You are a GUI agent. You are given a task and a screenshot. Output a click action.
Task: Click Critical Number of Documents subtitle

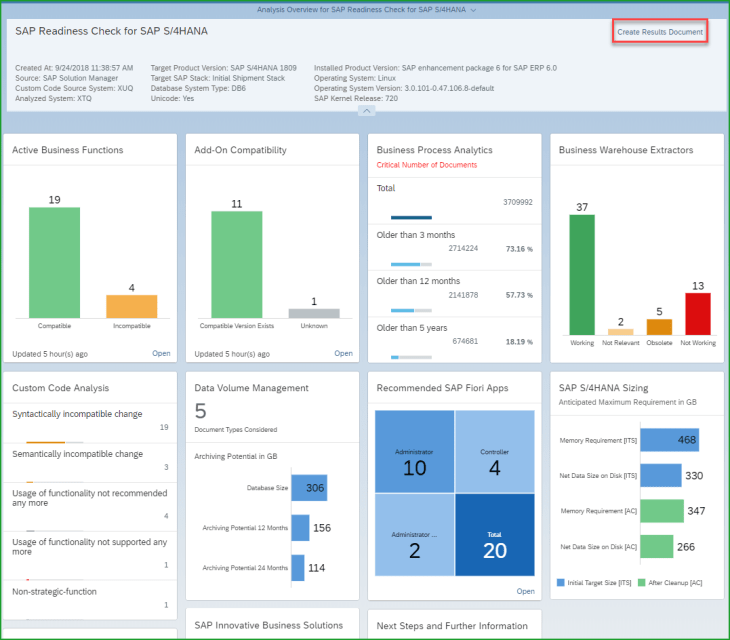[426, 165]
